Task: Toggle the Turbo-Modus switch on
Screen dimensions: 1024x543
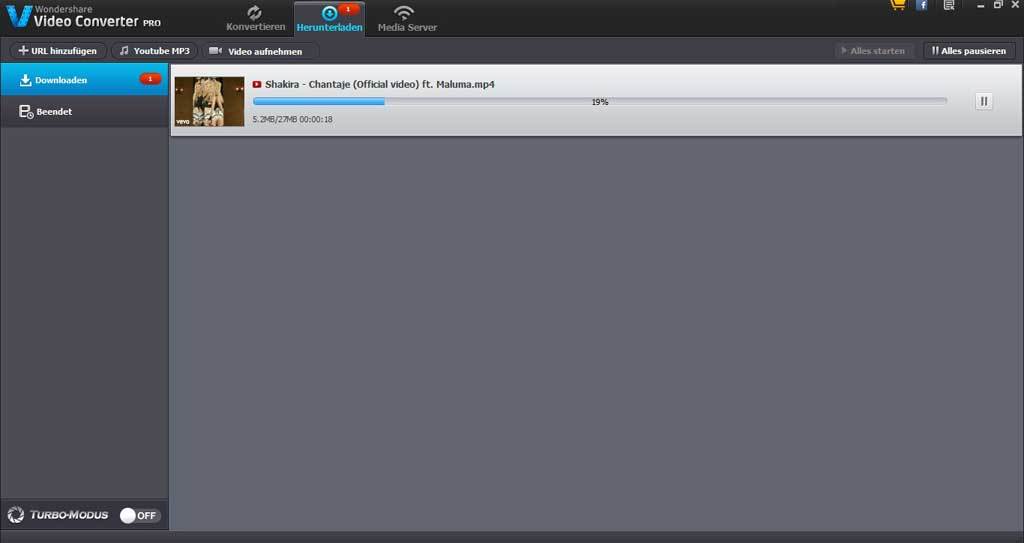Action: (140, 516)
